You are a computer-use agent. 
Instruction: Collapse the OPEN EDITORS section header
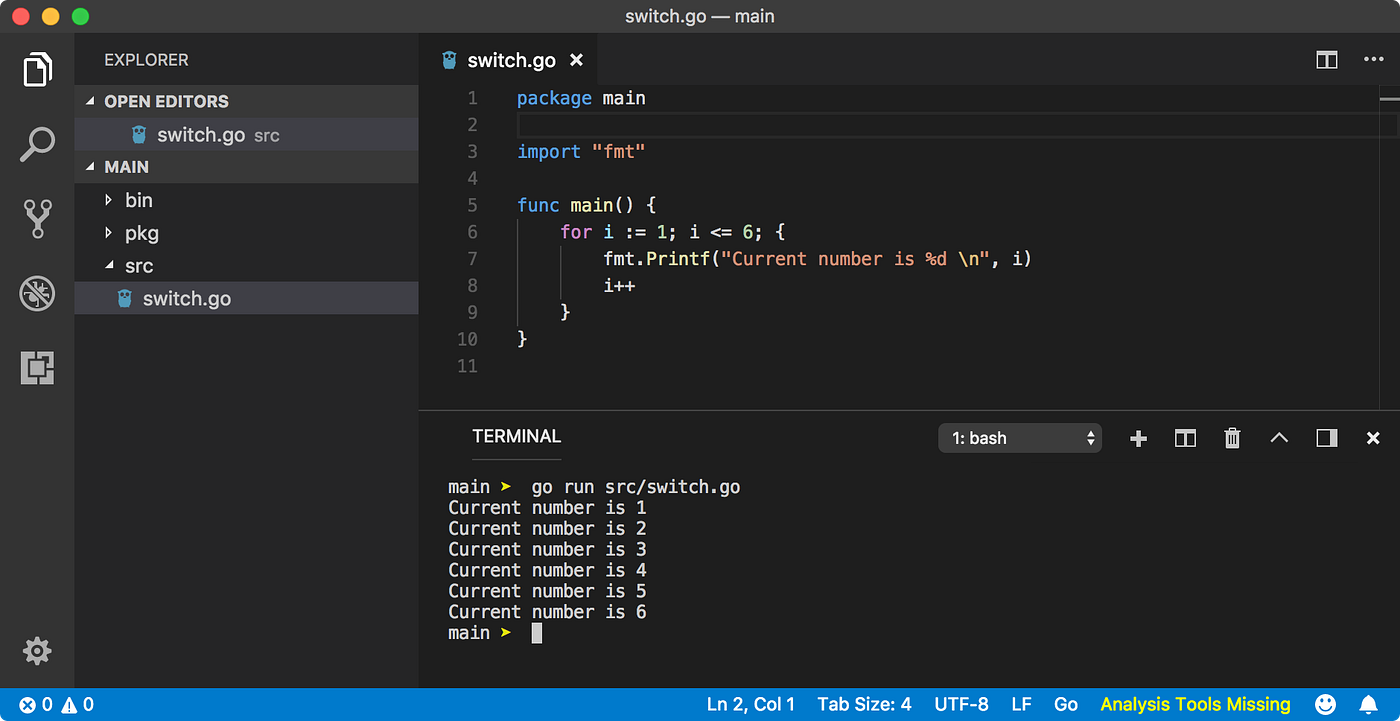[x=165, y=101]
